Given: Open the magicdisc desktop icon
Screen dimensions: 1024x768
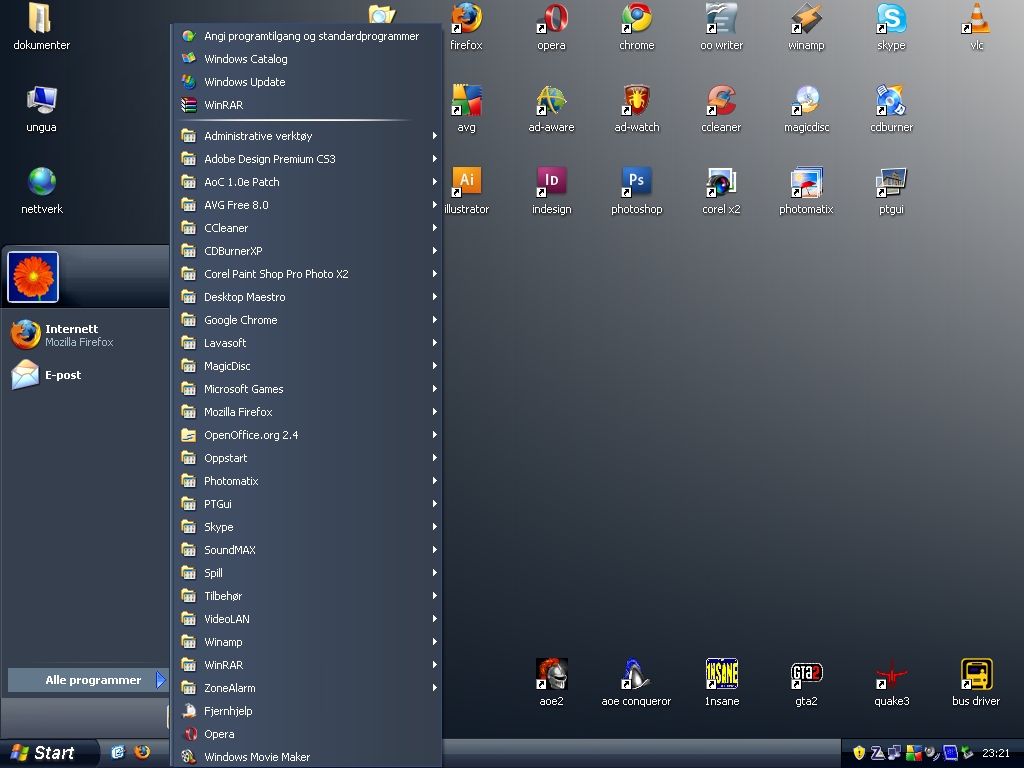Looking at the screenshot, I should coord(807,108).
